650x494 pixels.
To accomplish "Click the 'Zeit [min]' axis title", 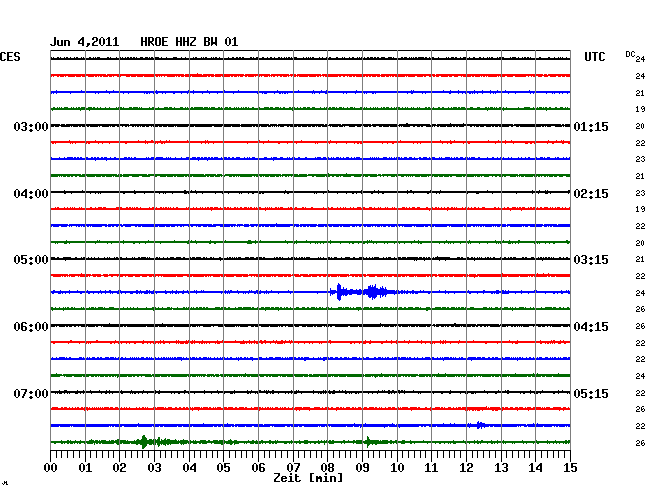I will point(308,478).
